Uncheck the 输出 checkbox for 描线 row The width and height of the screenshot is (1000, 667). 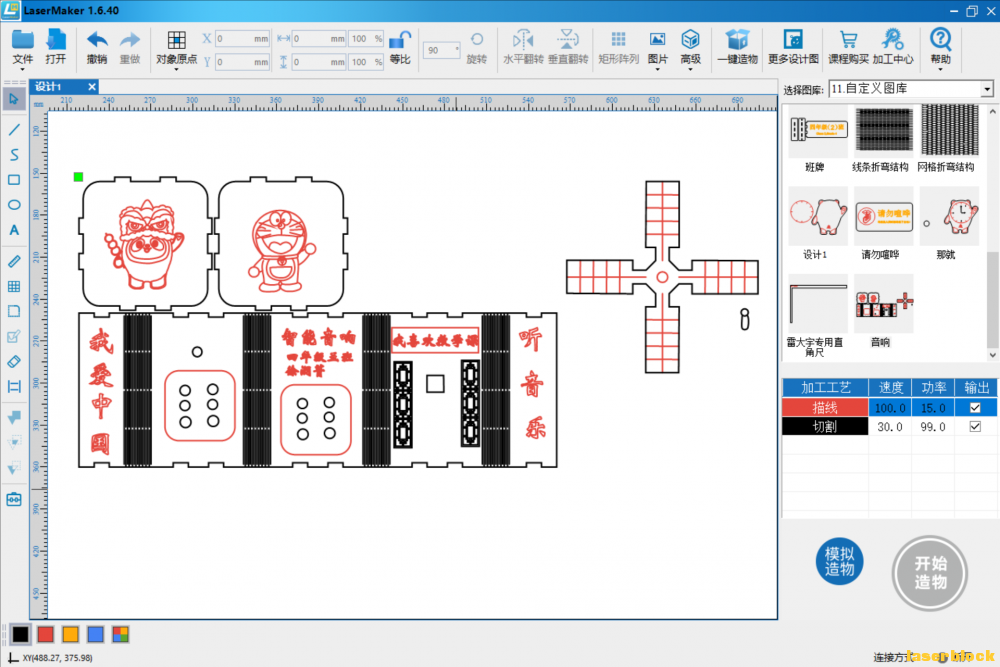[974, 407]
